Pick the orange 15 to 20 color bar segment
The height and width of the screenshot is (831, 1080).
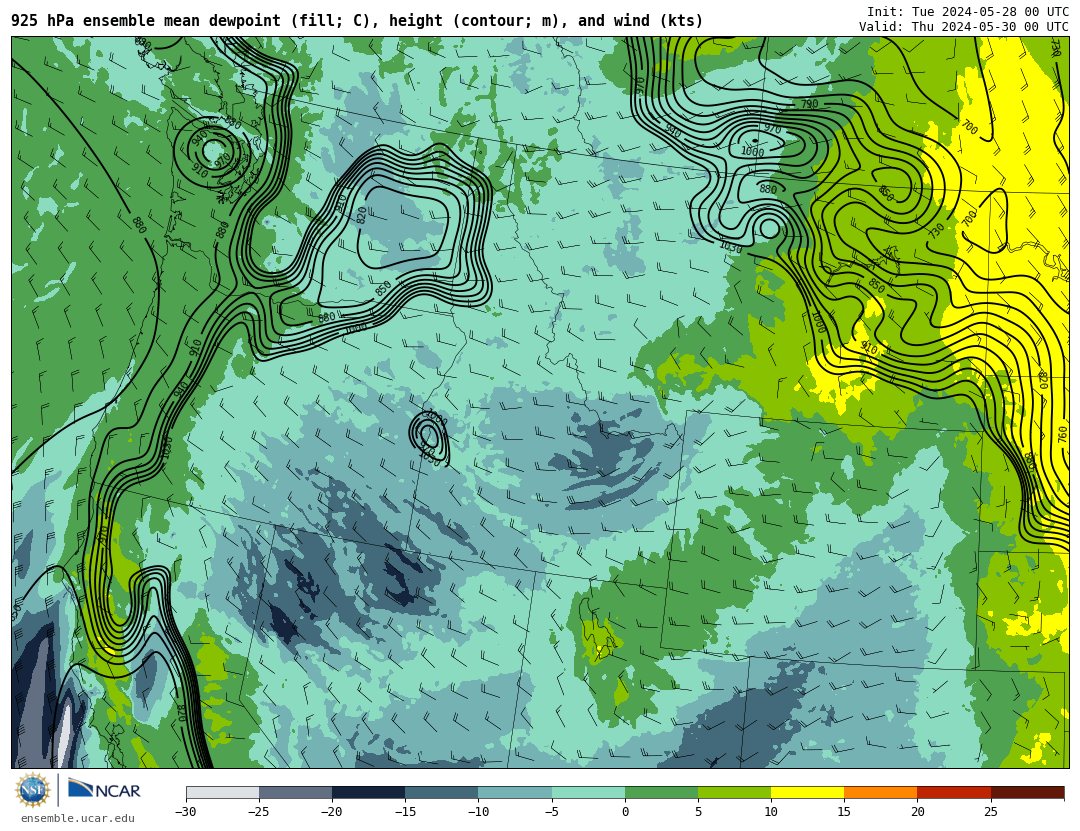click(881, 792)
